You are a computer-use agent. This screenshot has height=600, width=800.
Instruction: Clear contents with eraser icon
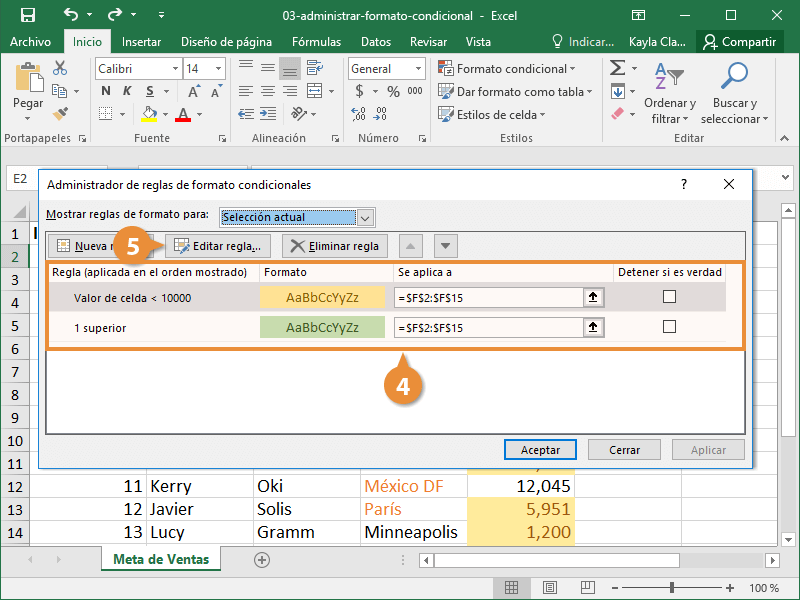tap(617, 113)
